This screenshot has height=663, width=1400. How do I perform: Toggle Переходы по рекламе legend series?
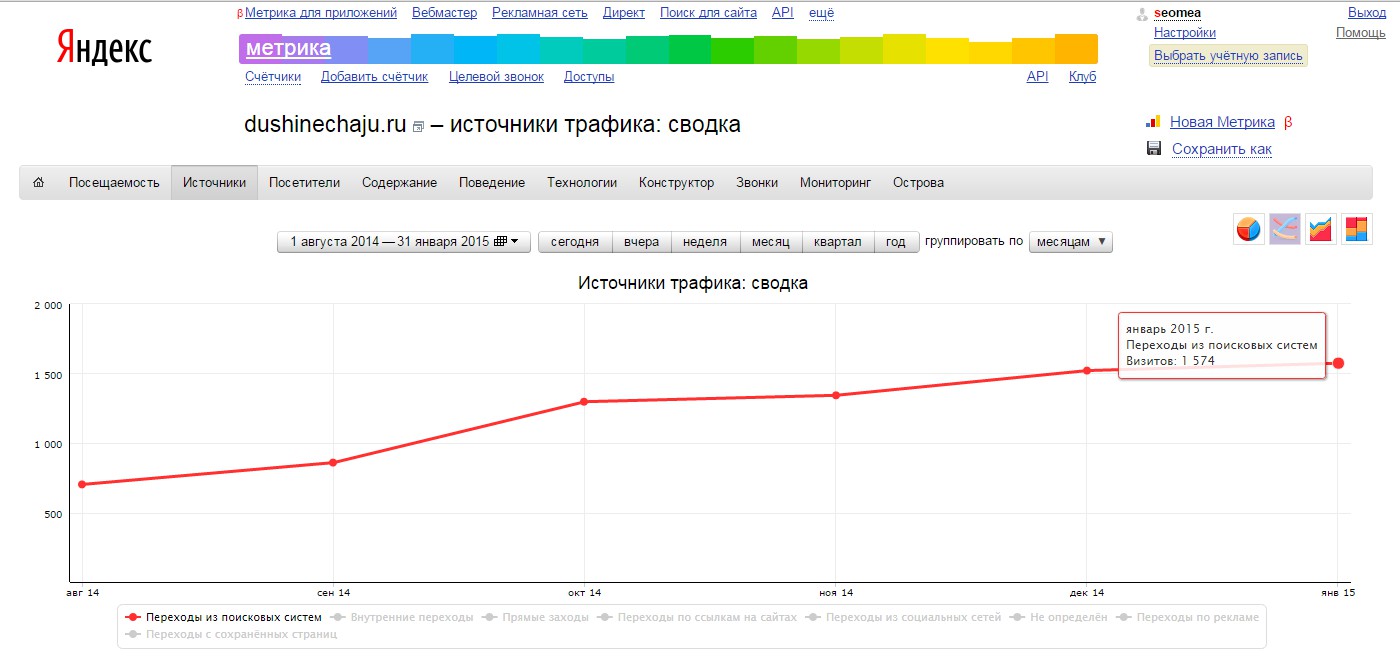[x=1187, y=617]
